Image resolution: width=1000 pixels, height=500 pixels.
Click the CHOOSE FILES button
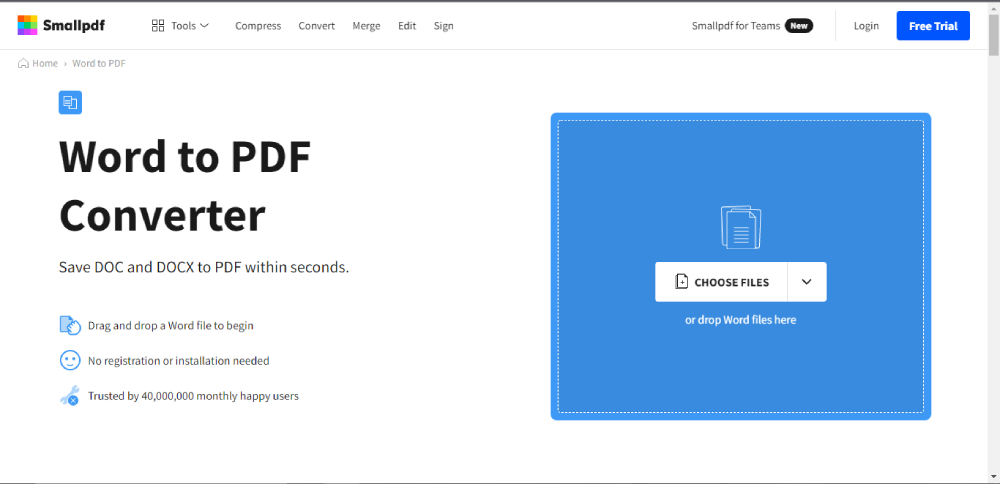point(721,282)
